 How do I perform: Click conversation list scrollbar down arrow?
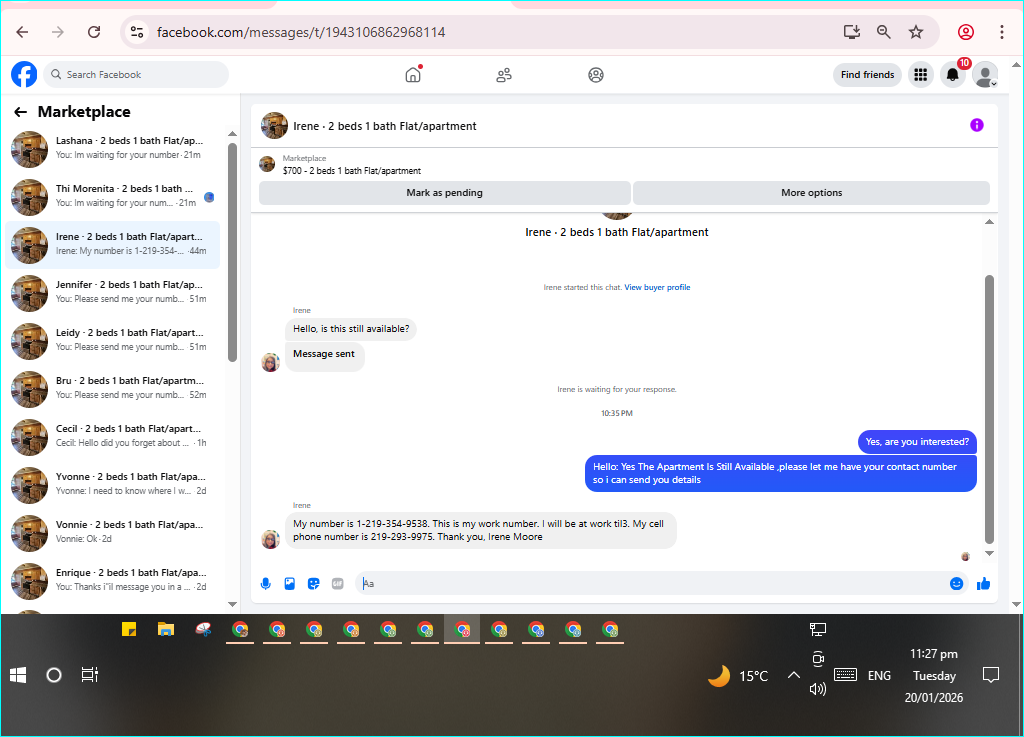232,604
